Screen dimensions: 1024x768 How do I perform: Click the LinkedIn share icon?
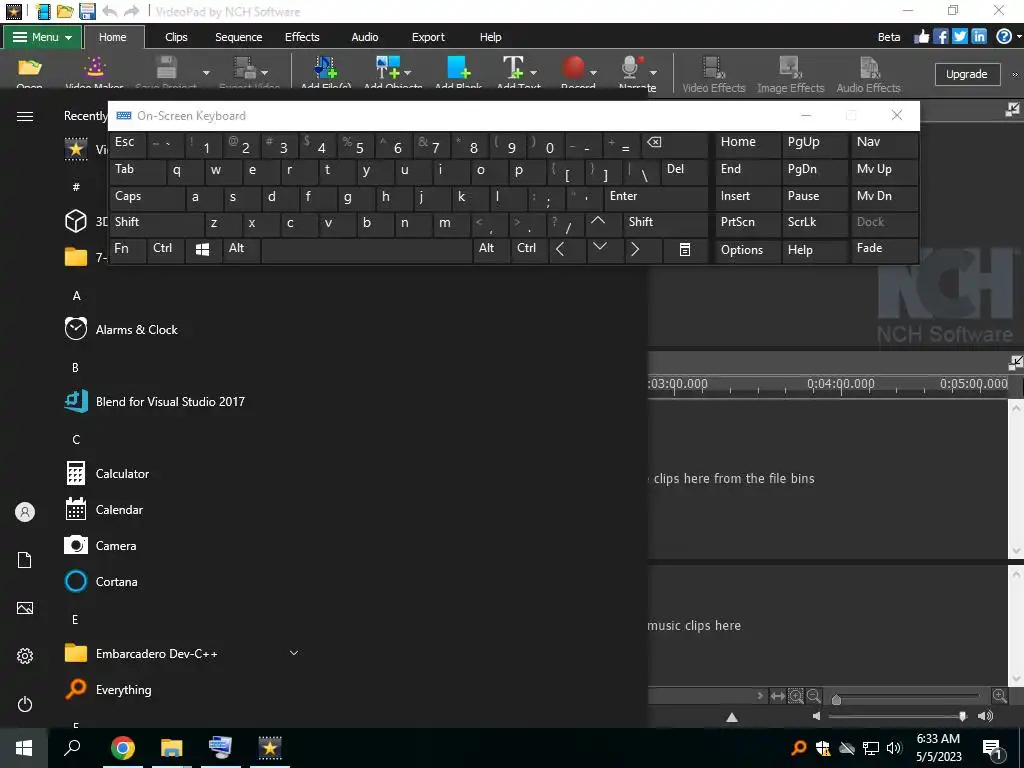978,37
